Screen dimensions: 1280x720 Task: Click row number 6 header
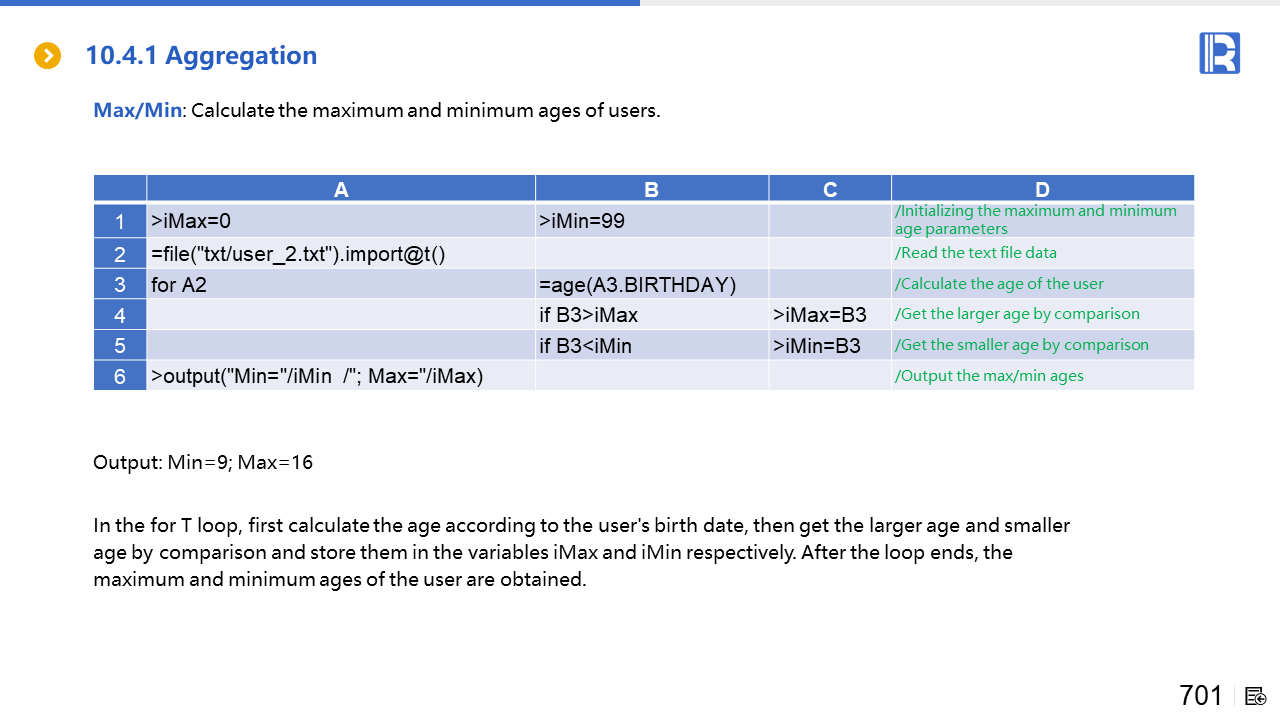pyautogui.click(x=120, y=376)
